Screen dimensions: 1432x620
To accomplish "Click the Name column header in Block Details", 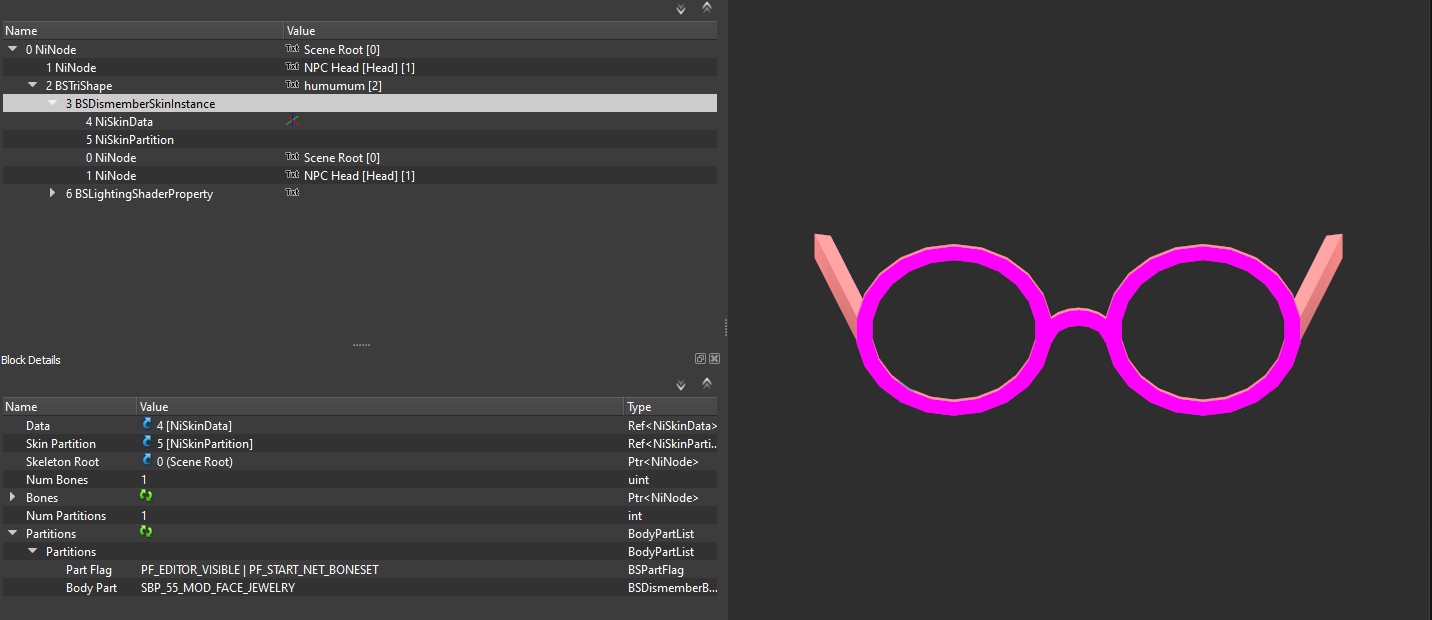I will coord(69,407).
